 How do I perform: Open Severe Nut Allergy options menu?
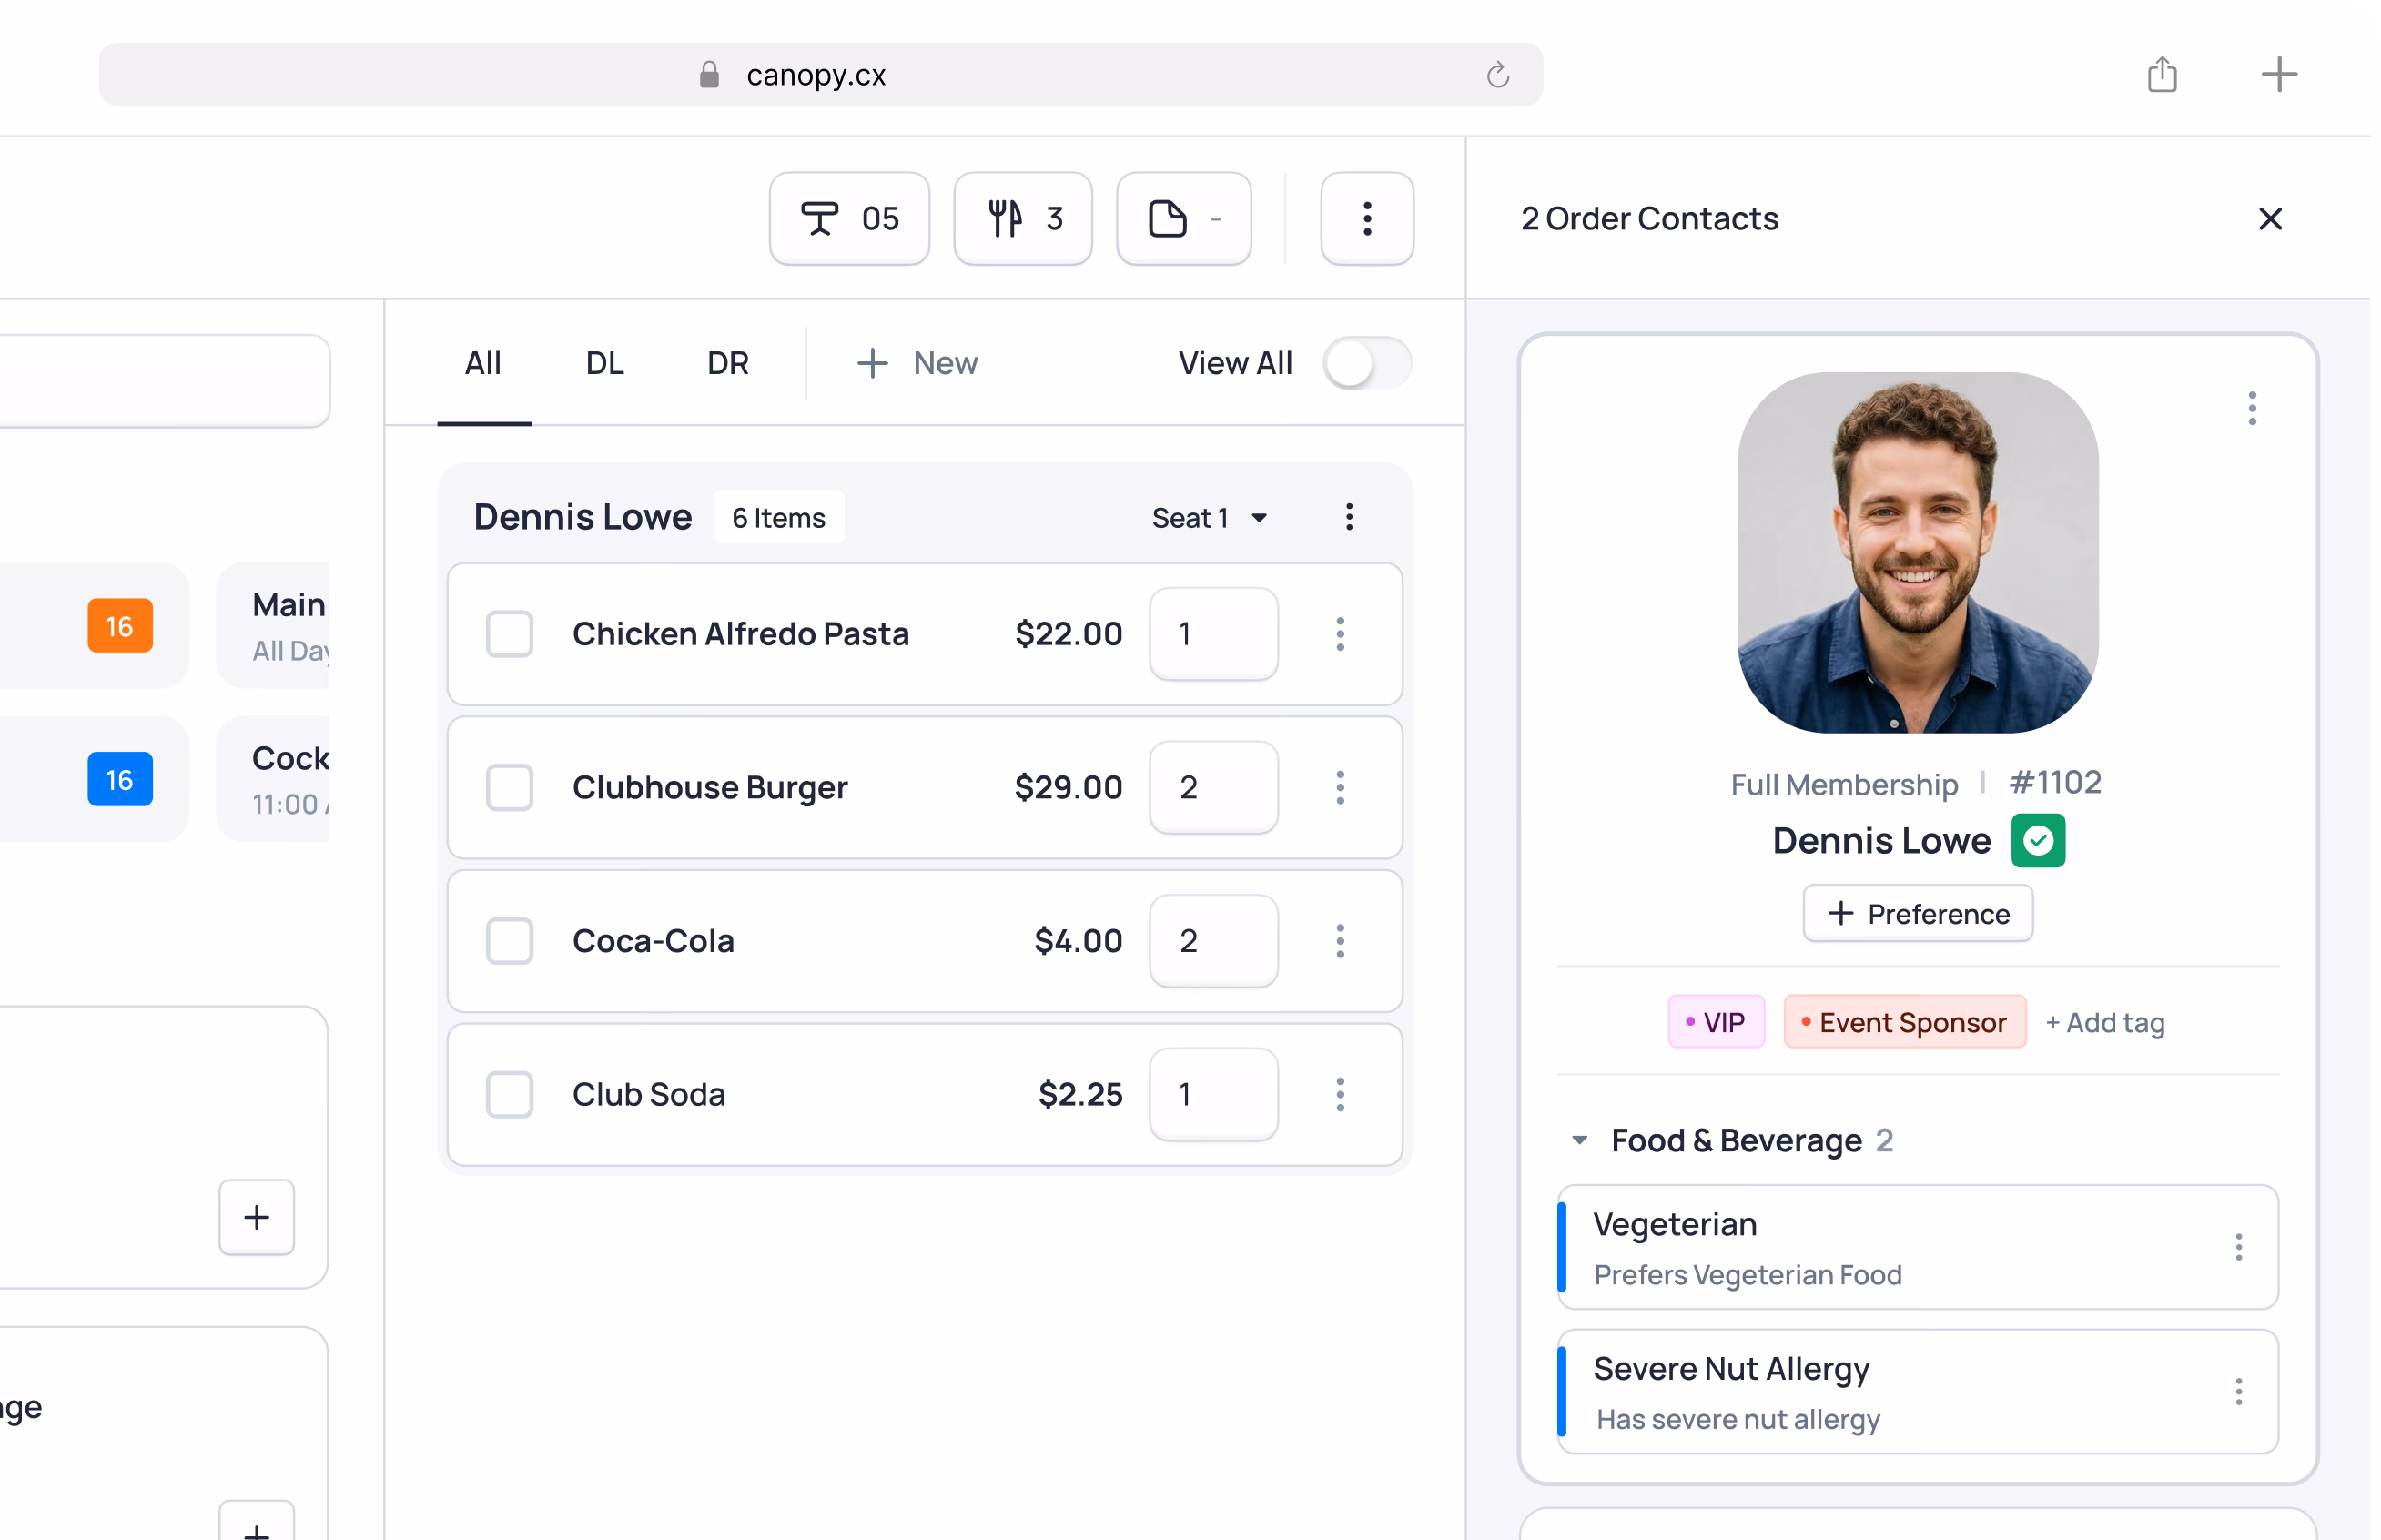[x=2238, y=1392]
